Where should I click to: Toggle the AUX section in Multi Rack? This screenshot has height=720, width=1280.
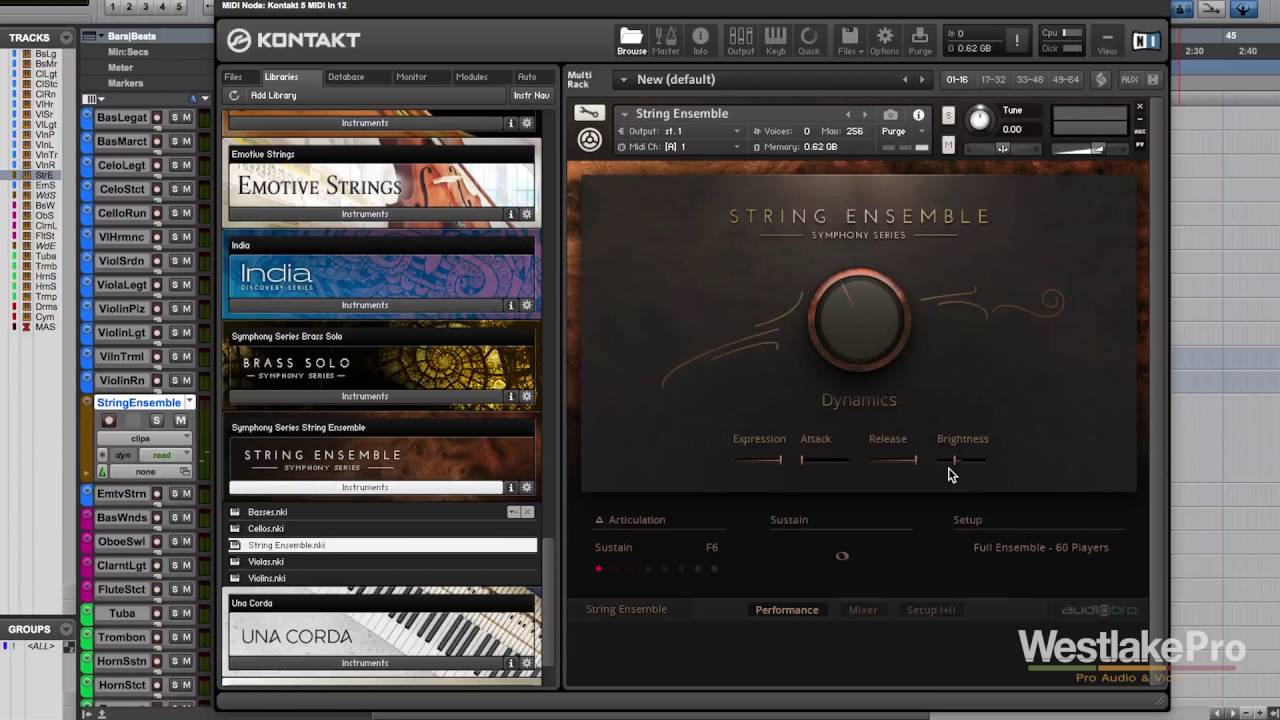[x=1129, y=80]
